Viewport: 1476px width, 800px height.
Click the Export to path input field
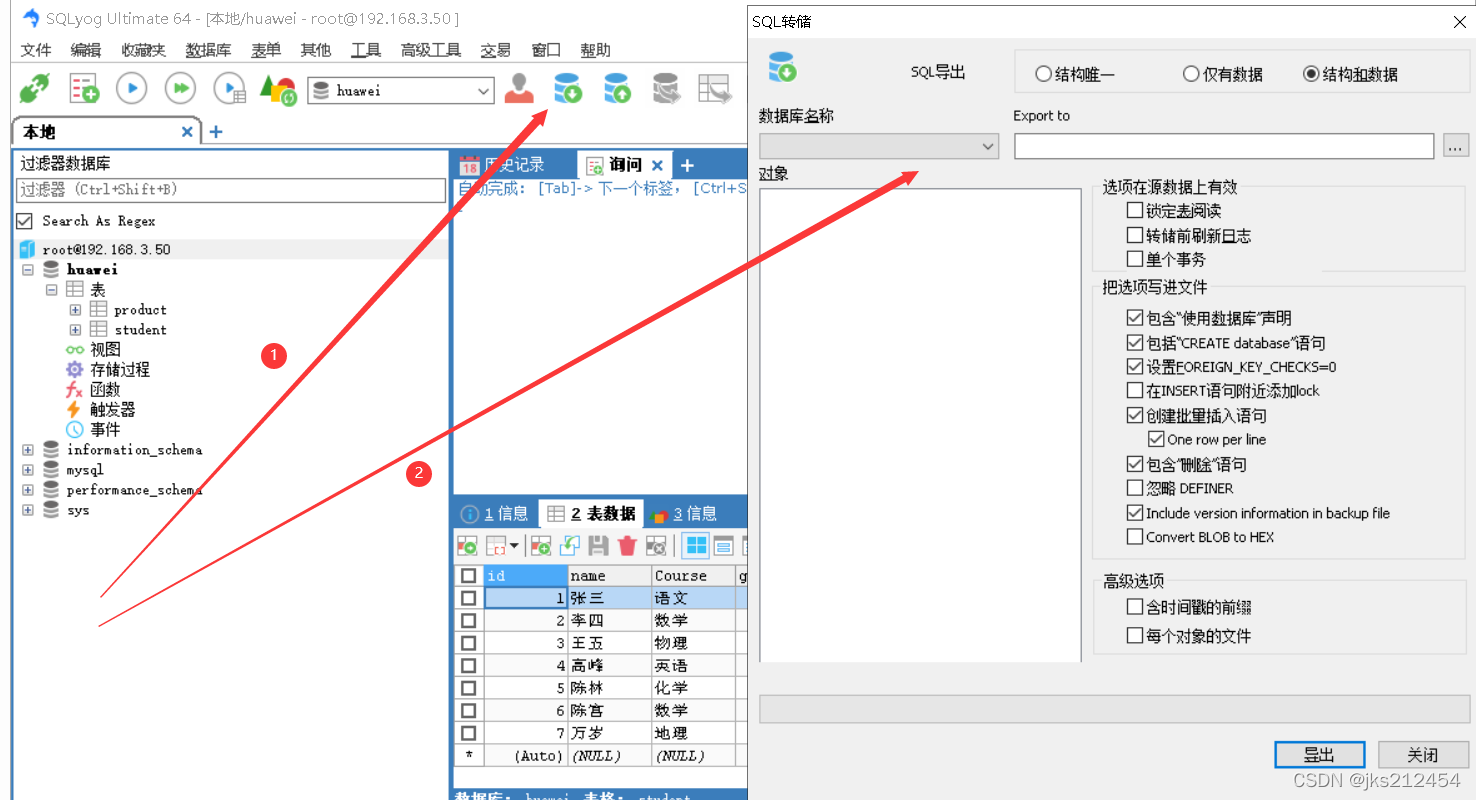point(1222,146)
